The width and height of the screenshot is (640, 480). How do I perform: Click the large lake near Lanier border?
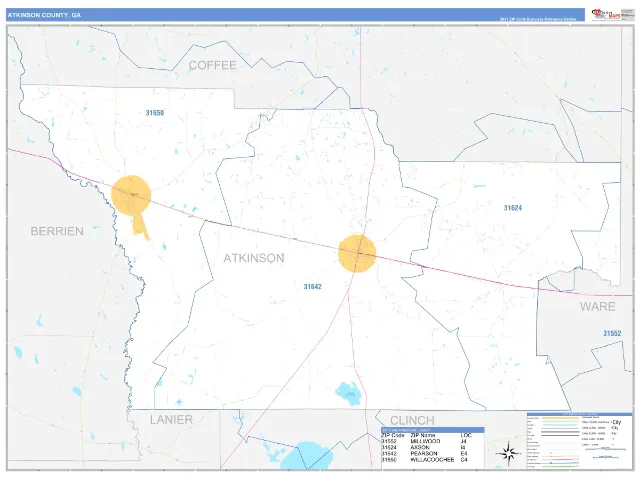point(307,455)
